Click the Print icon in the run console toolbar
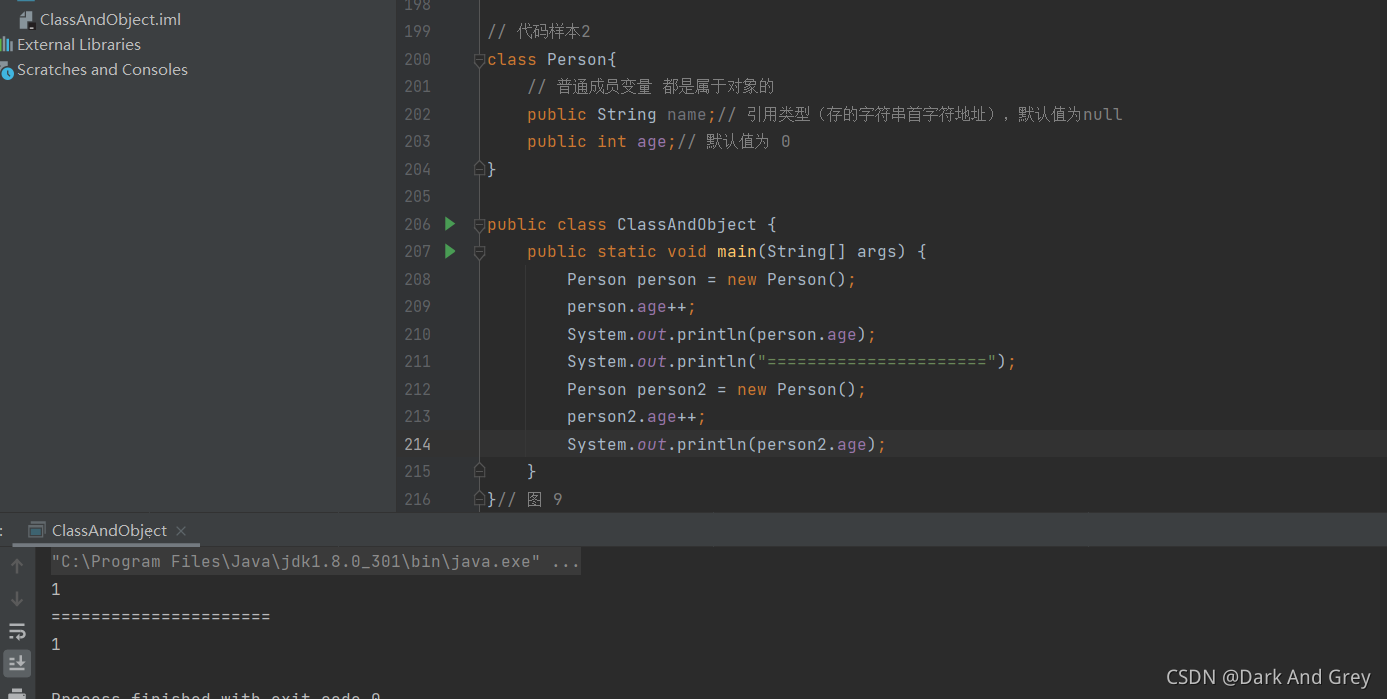Screen dimensions: 1387x699 (17, 693)
